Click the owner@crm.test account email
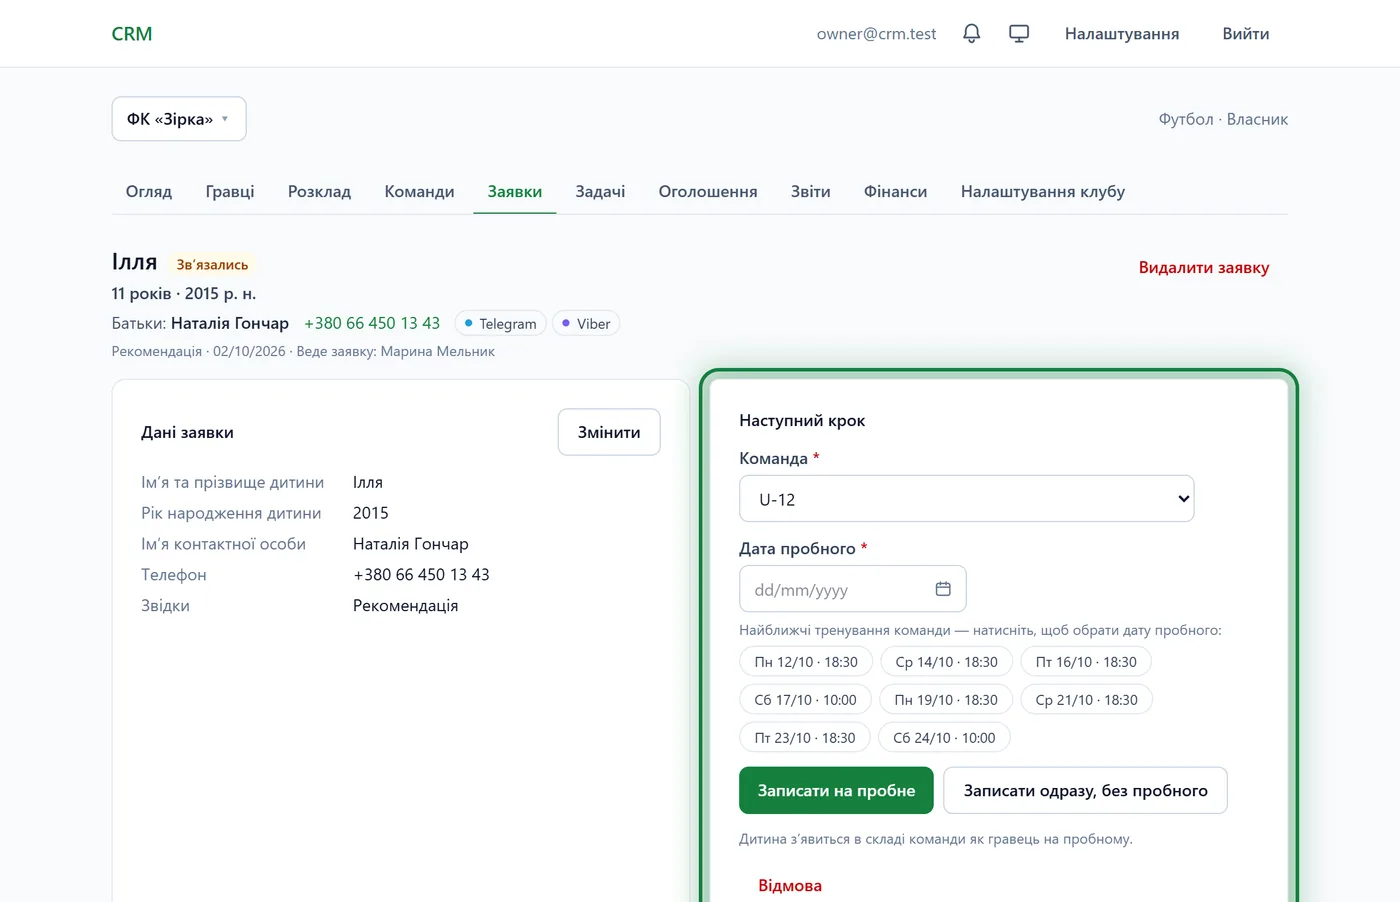Image resolution: width=1400 pixels, height=902 pixels. 876,34
